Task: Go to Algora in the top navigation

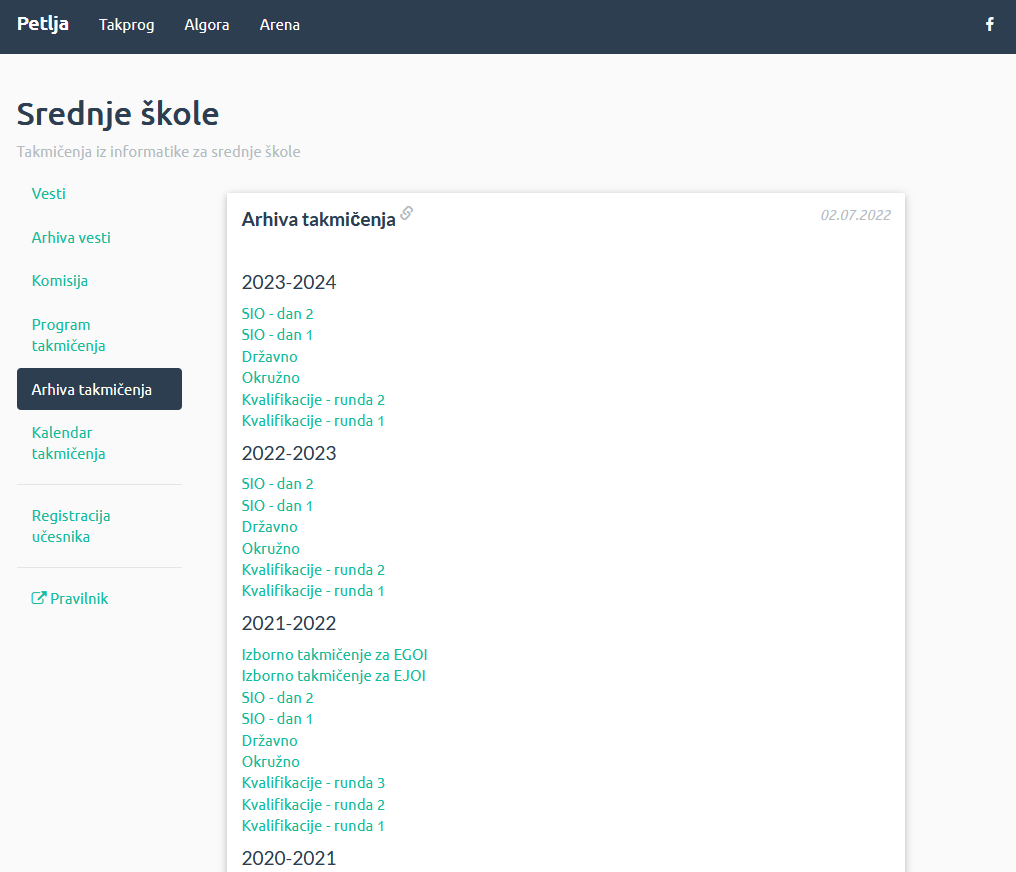Action: click(x=207, y=25)
